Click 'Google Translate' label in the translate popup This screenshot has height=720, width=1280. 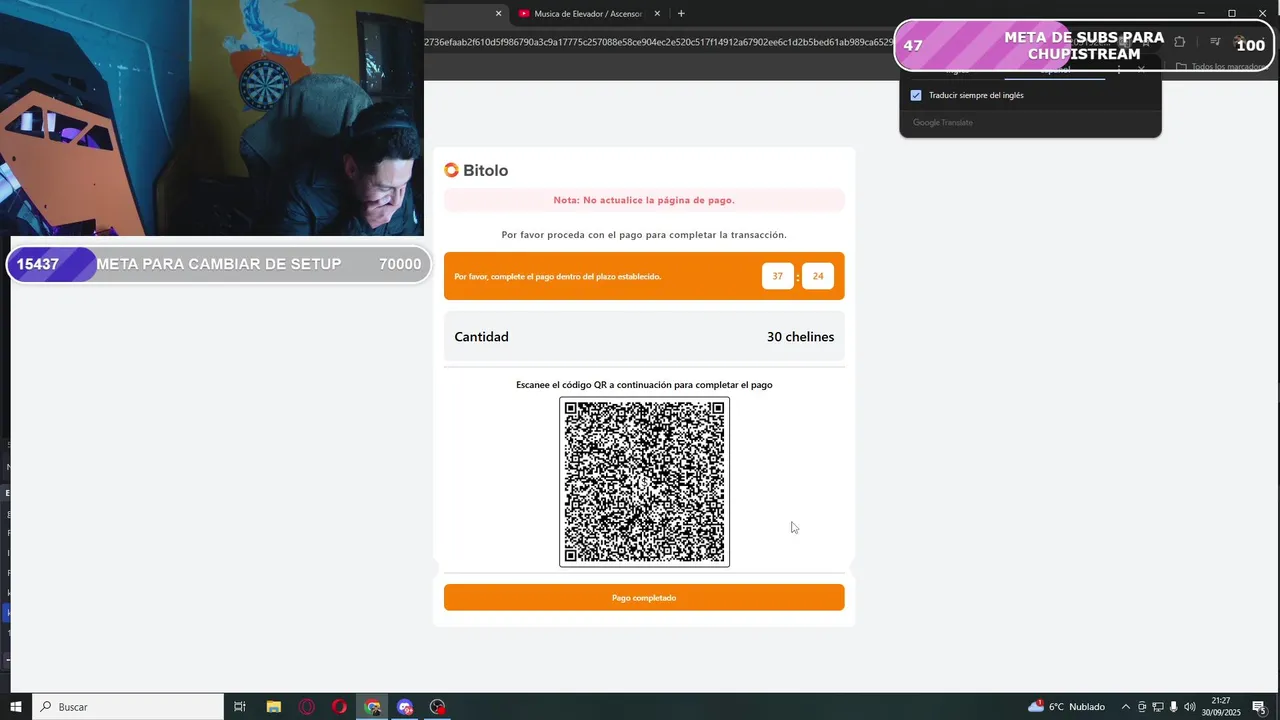click(943, 123)
